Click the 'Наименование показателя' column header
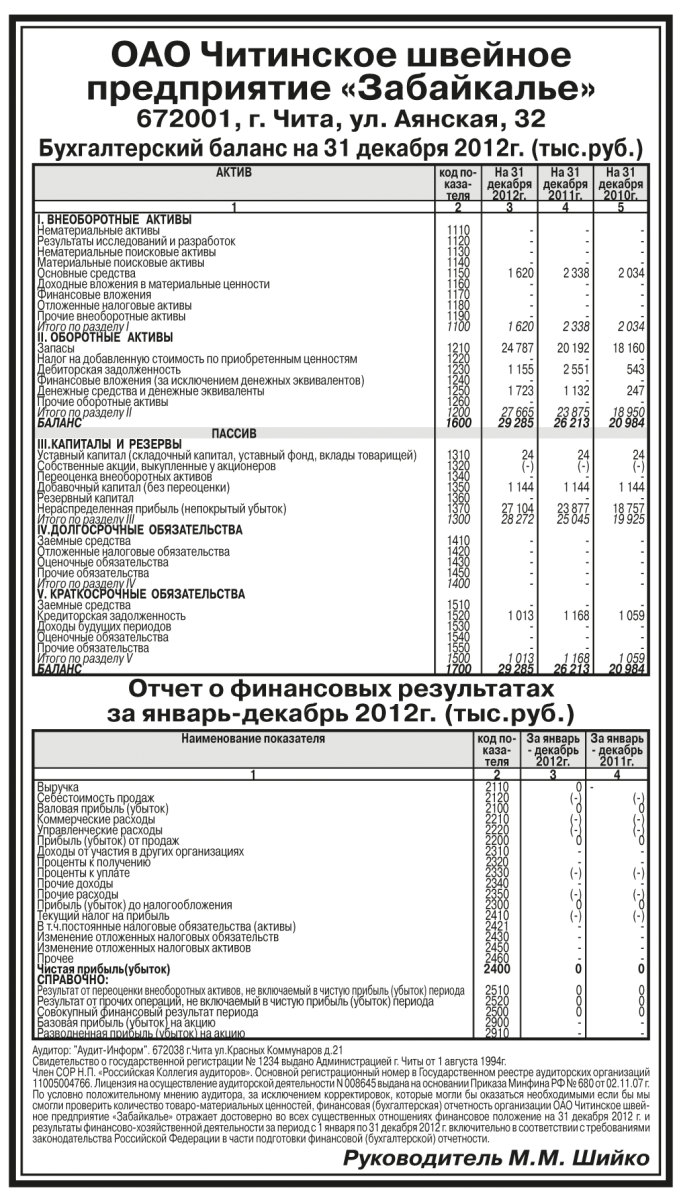 [253, 739]
